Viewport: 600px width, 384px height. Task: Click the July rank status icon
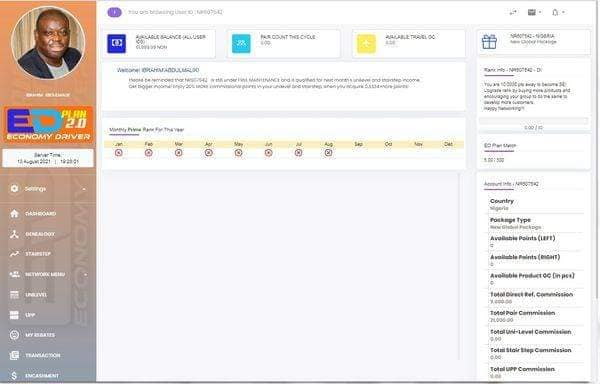tap(298, 153)
